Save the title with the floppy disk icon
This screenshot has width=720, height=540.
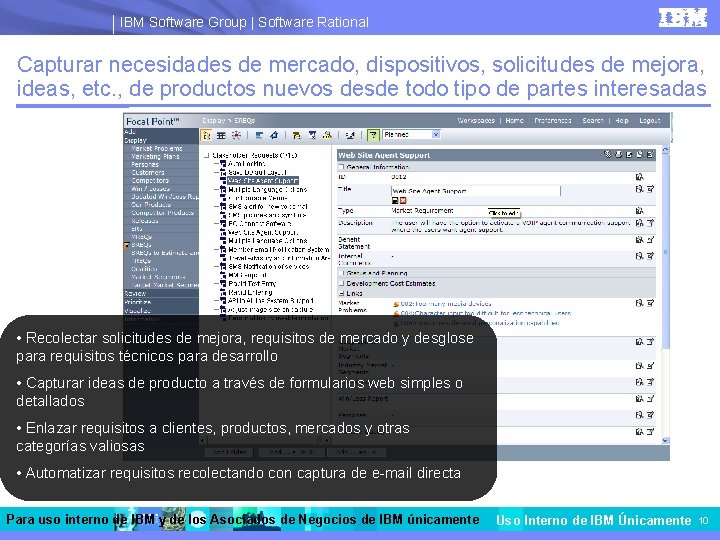coord(395,201)
